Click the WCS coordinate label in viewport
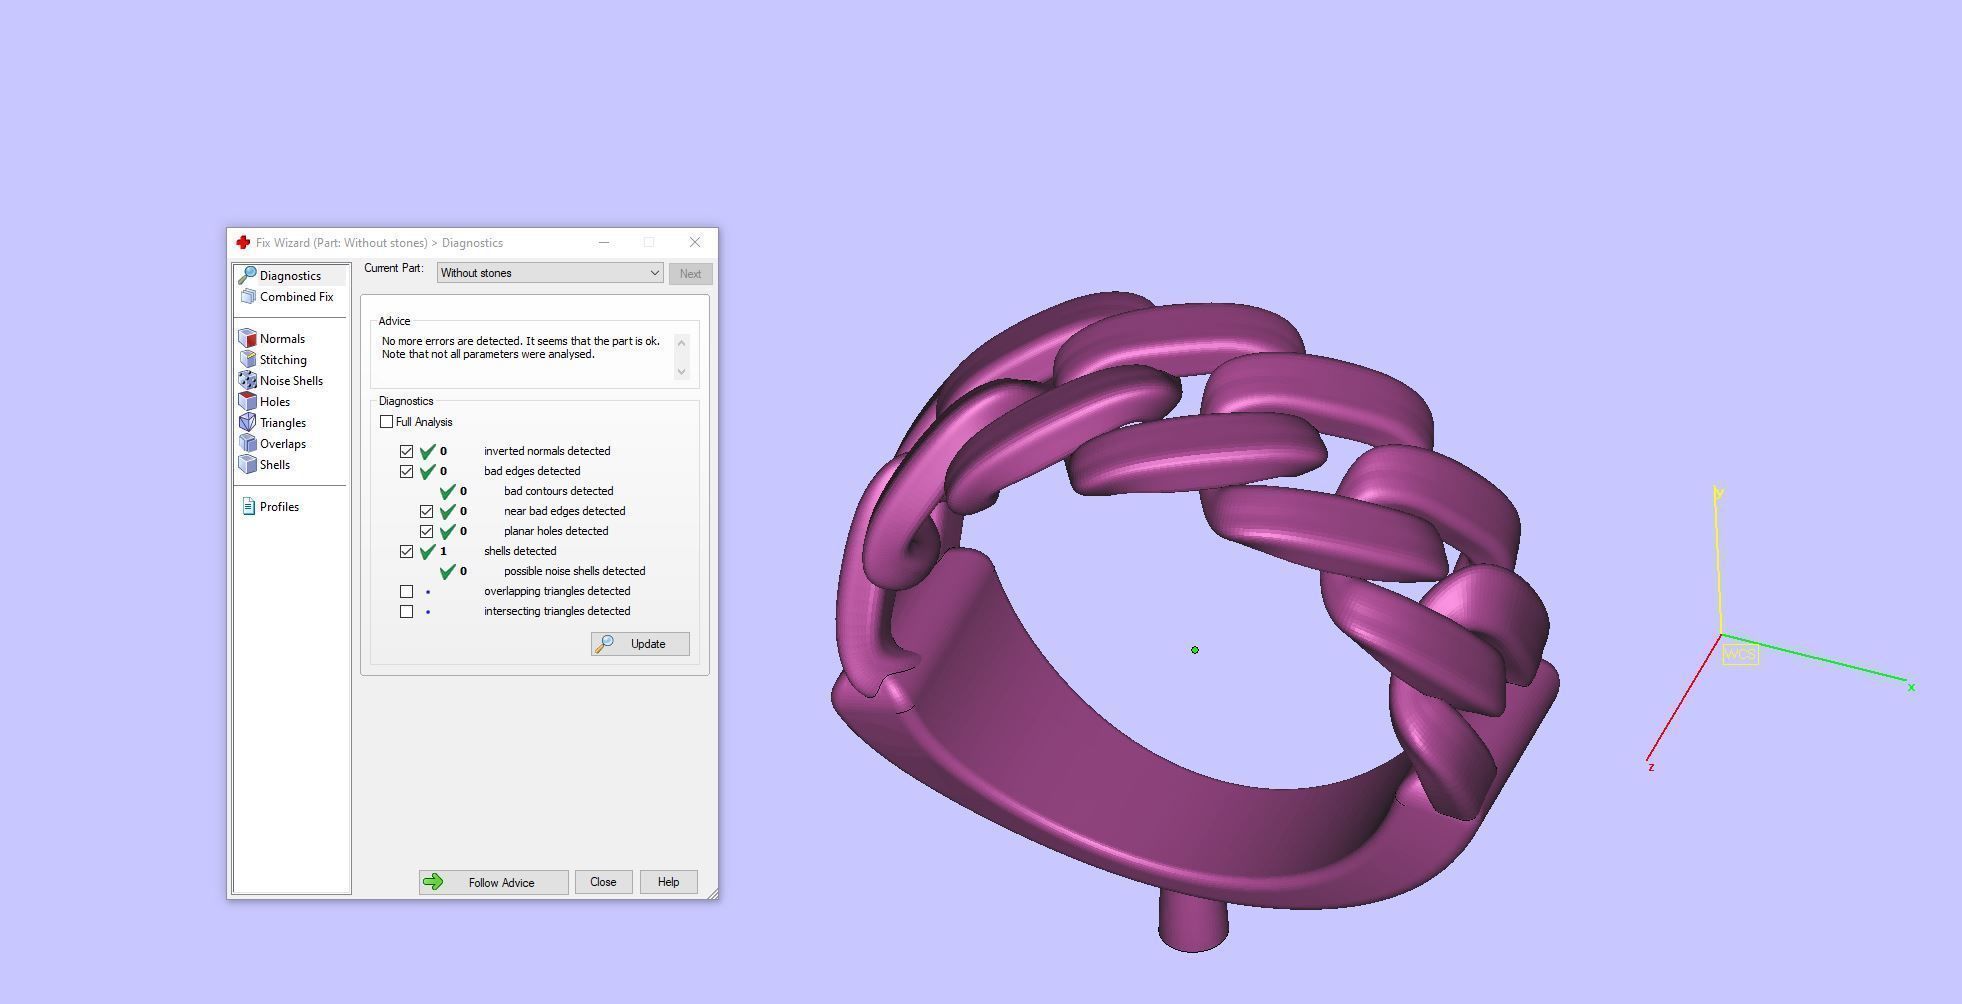The image size is (1962, 1004). [x=1740, y=654]
